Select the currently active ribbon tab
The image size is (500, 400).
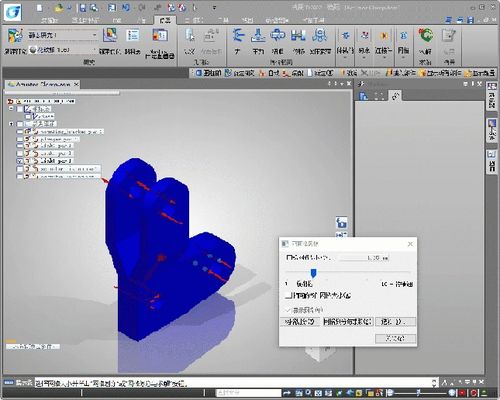pos(165,20)
